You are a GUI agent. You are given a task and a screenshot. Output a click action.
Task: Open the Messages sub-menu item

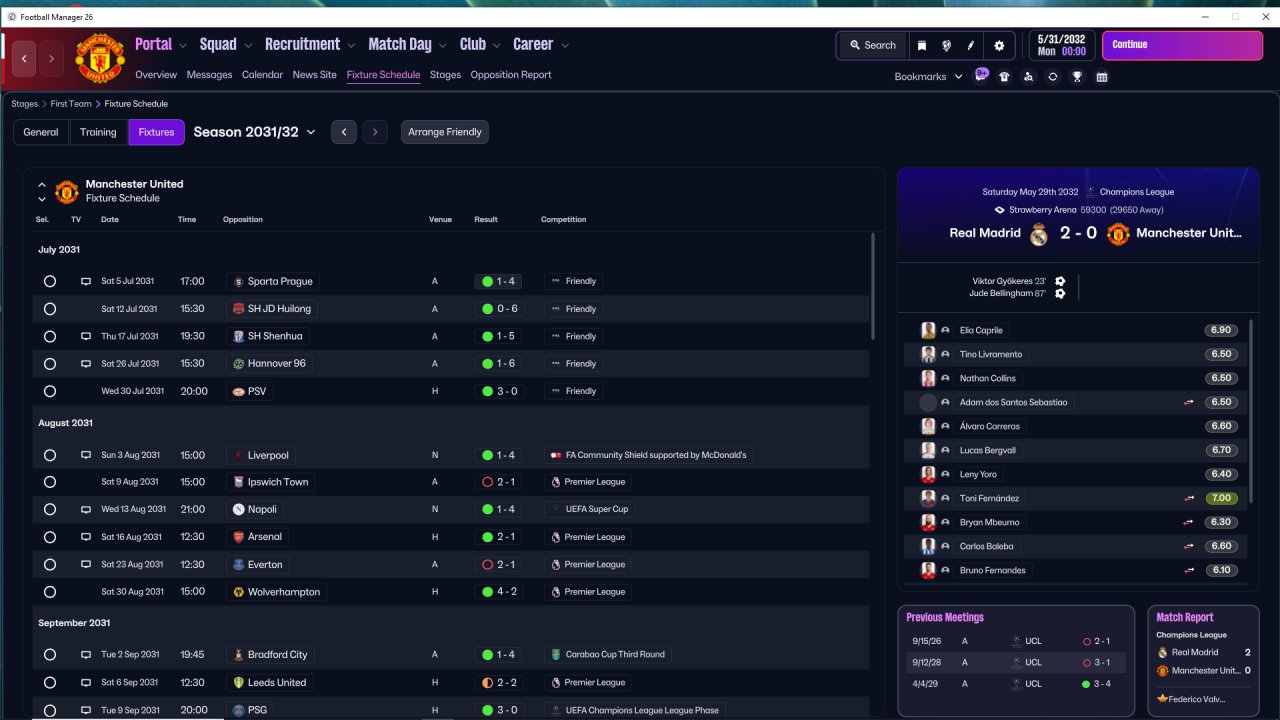(x=209, y=75)
